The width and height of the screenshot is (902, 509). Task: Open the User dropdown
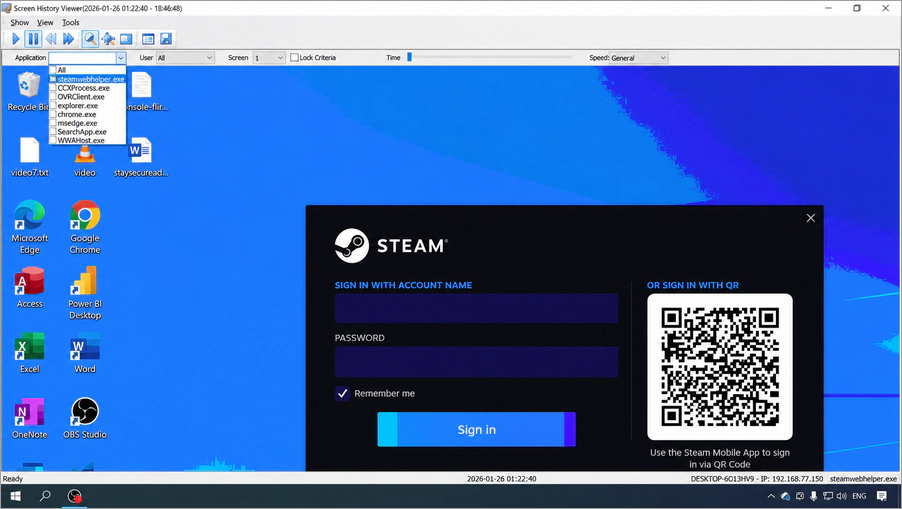tap(185, 58)
